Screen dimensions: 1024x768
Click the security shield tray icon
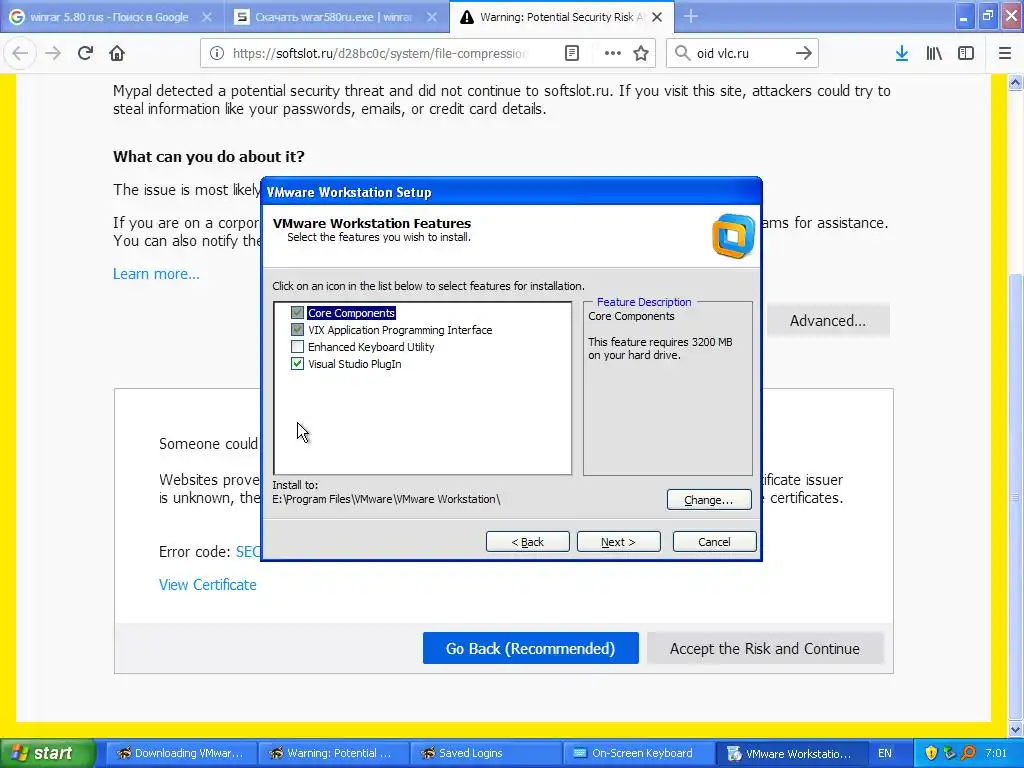(x=931, y=753)
